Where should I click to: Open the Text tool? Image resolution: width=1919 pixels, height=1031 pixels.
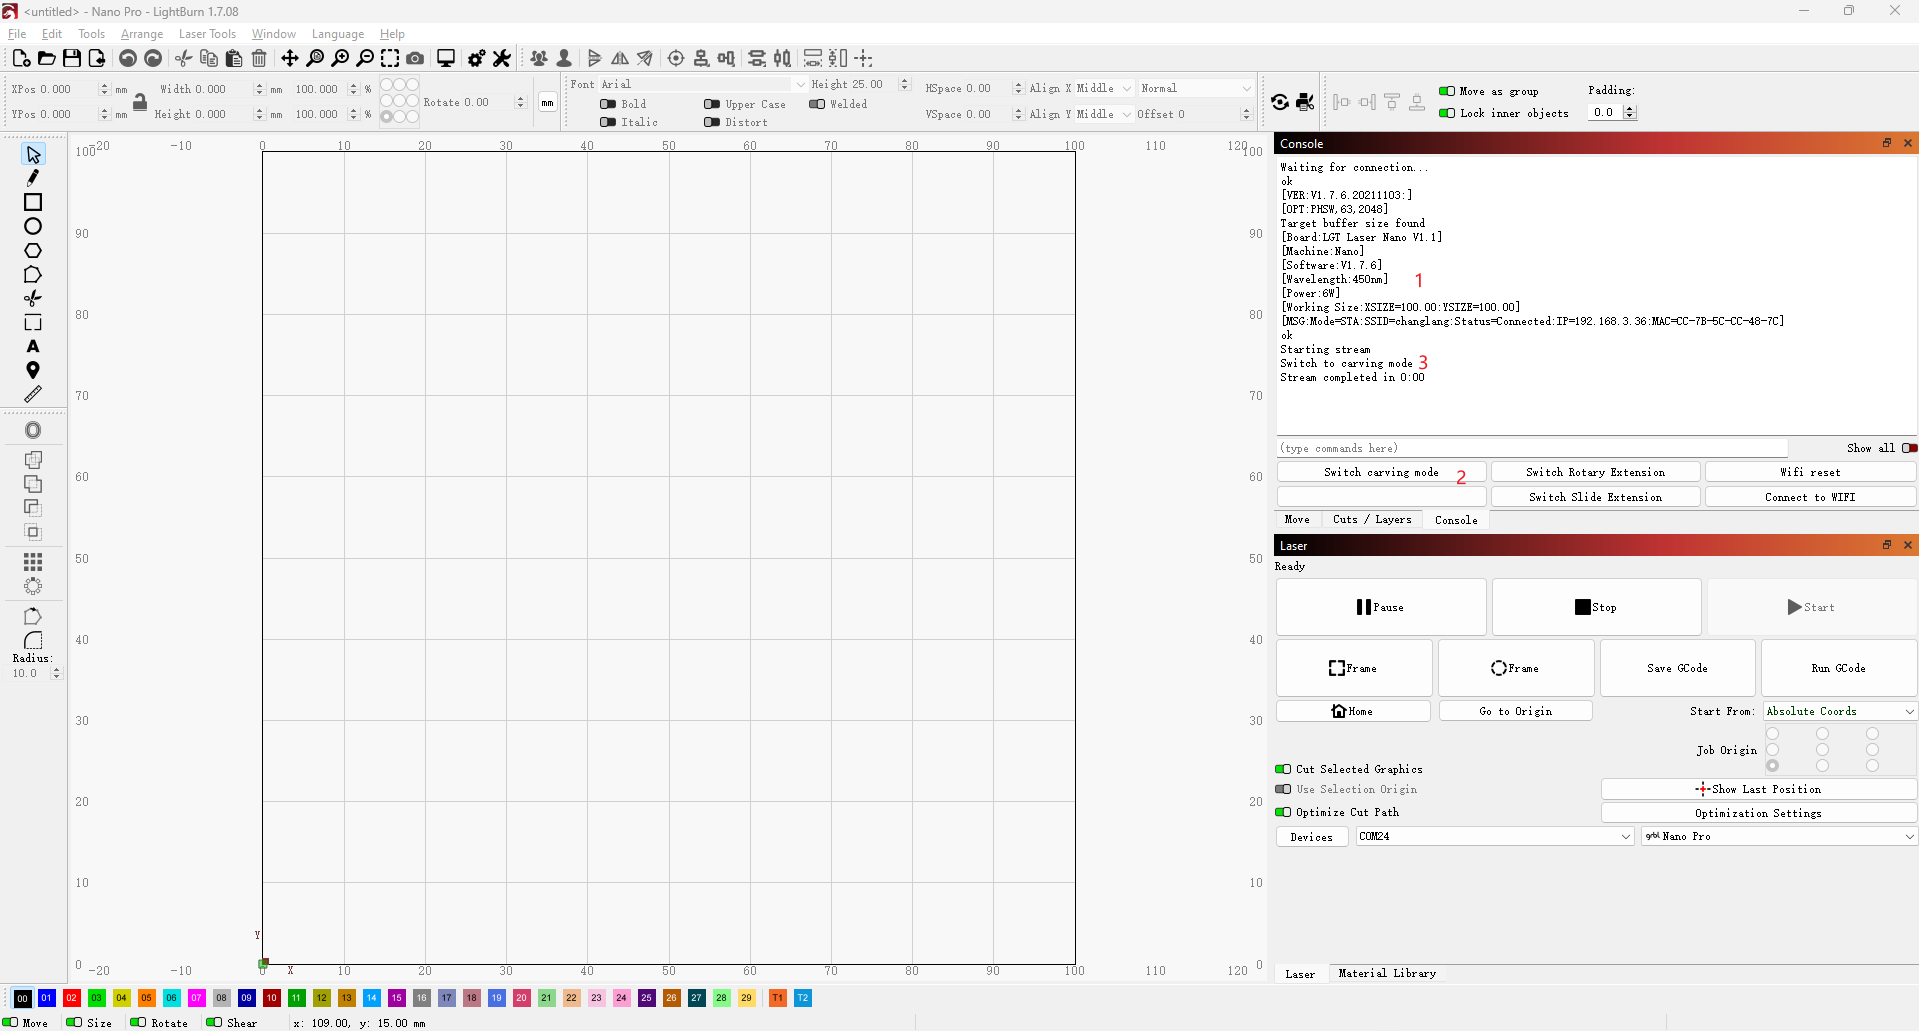coord(32,346)
